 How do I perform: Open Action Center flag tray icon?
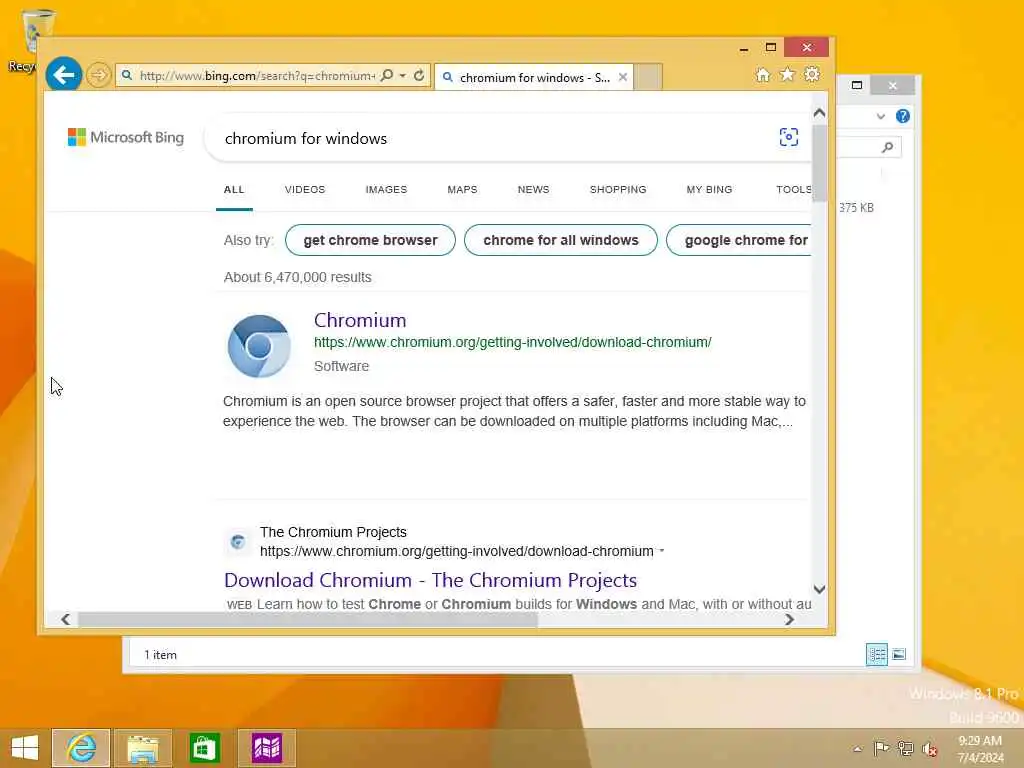[881, 748]
